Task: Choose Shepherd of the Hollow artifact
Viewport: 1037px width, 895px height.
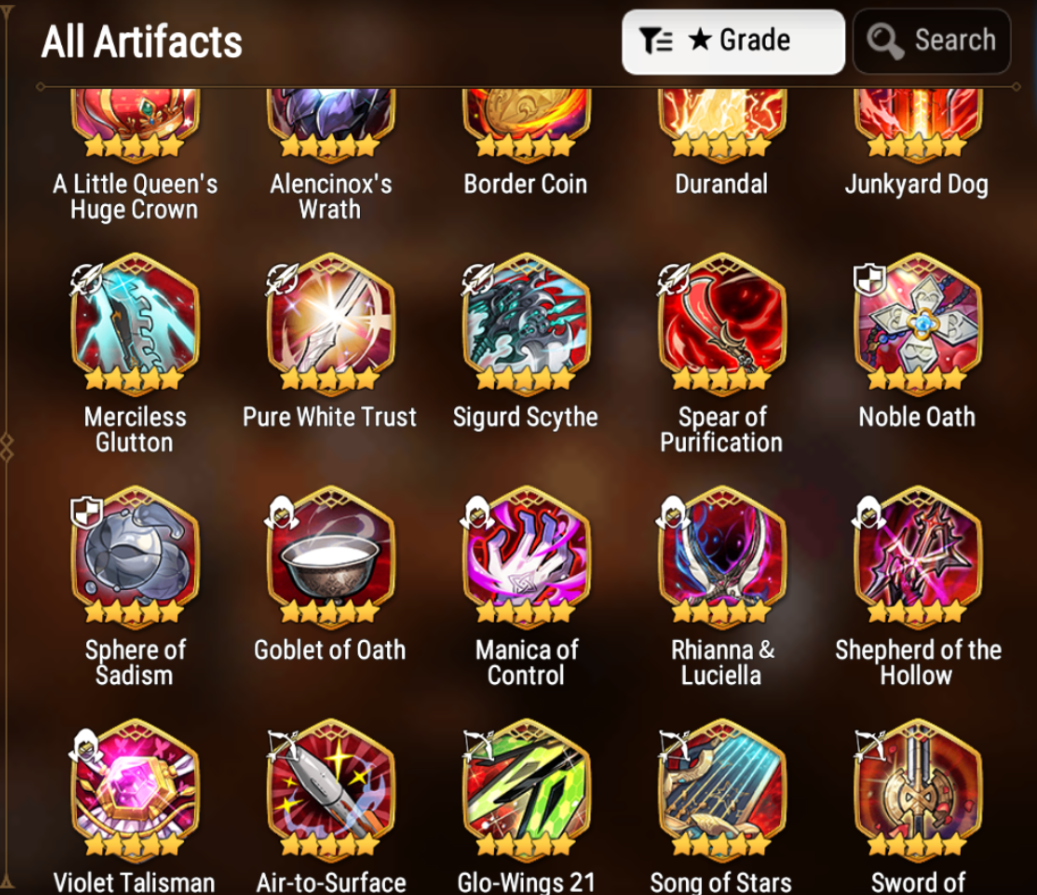Action: tap(917, 555)
